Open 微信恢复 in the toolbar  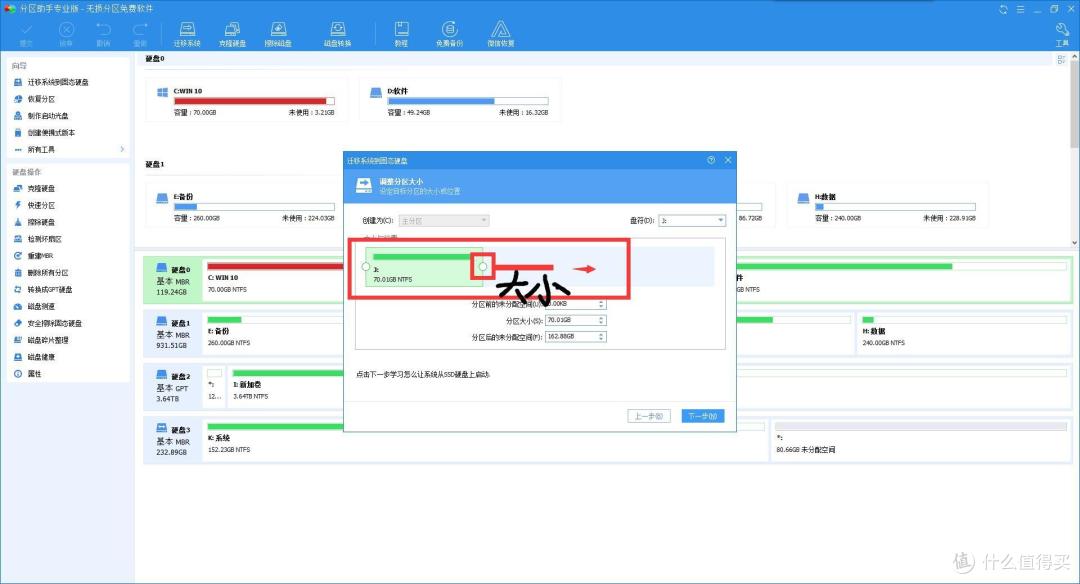pyautogui.click(x=501, y=34)
